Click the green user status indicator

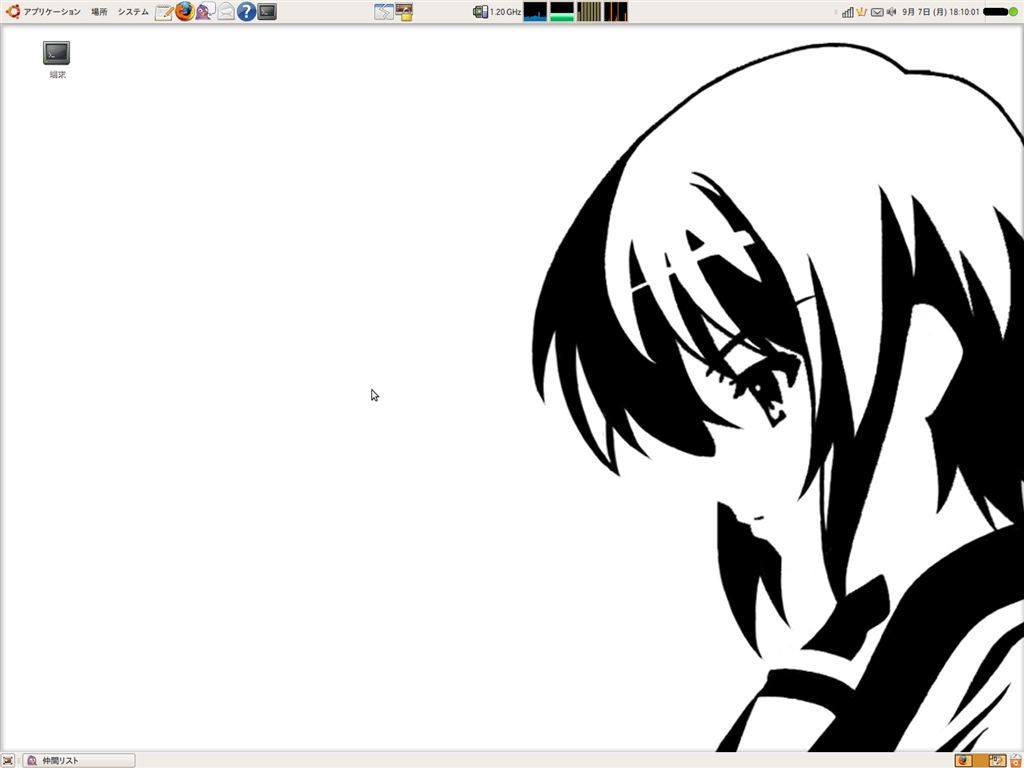(x=1013, y=12)
